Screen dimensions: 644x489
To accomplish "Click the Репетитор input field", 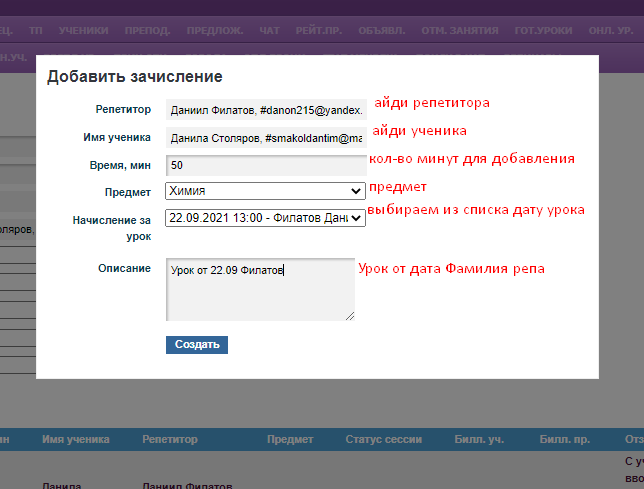I will (266, 110).
